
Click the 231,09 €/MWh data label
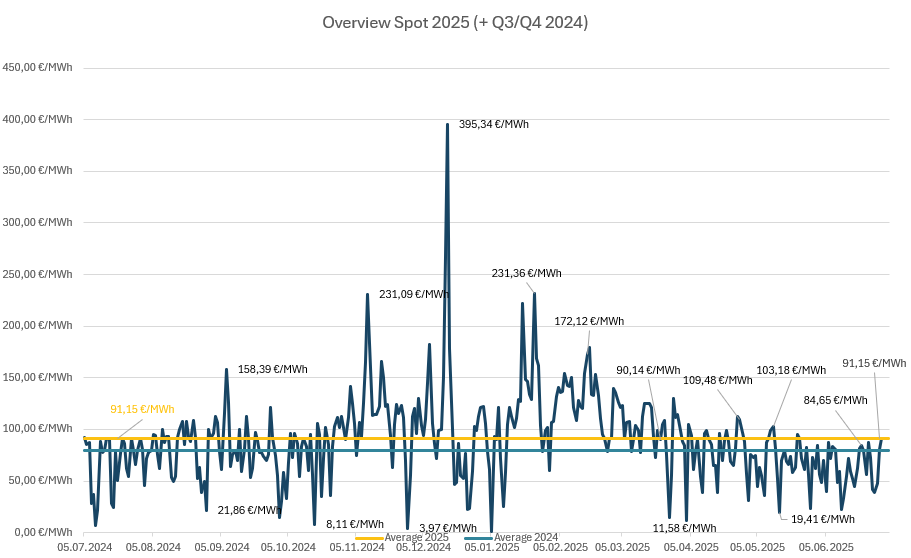413,294
